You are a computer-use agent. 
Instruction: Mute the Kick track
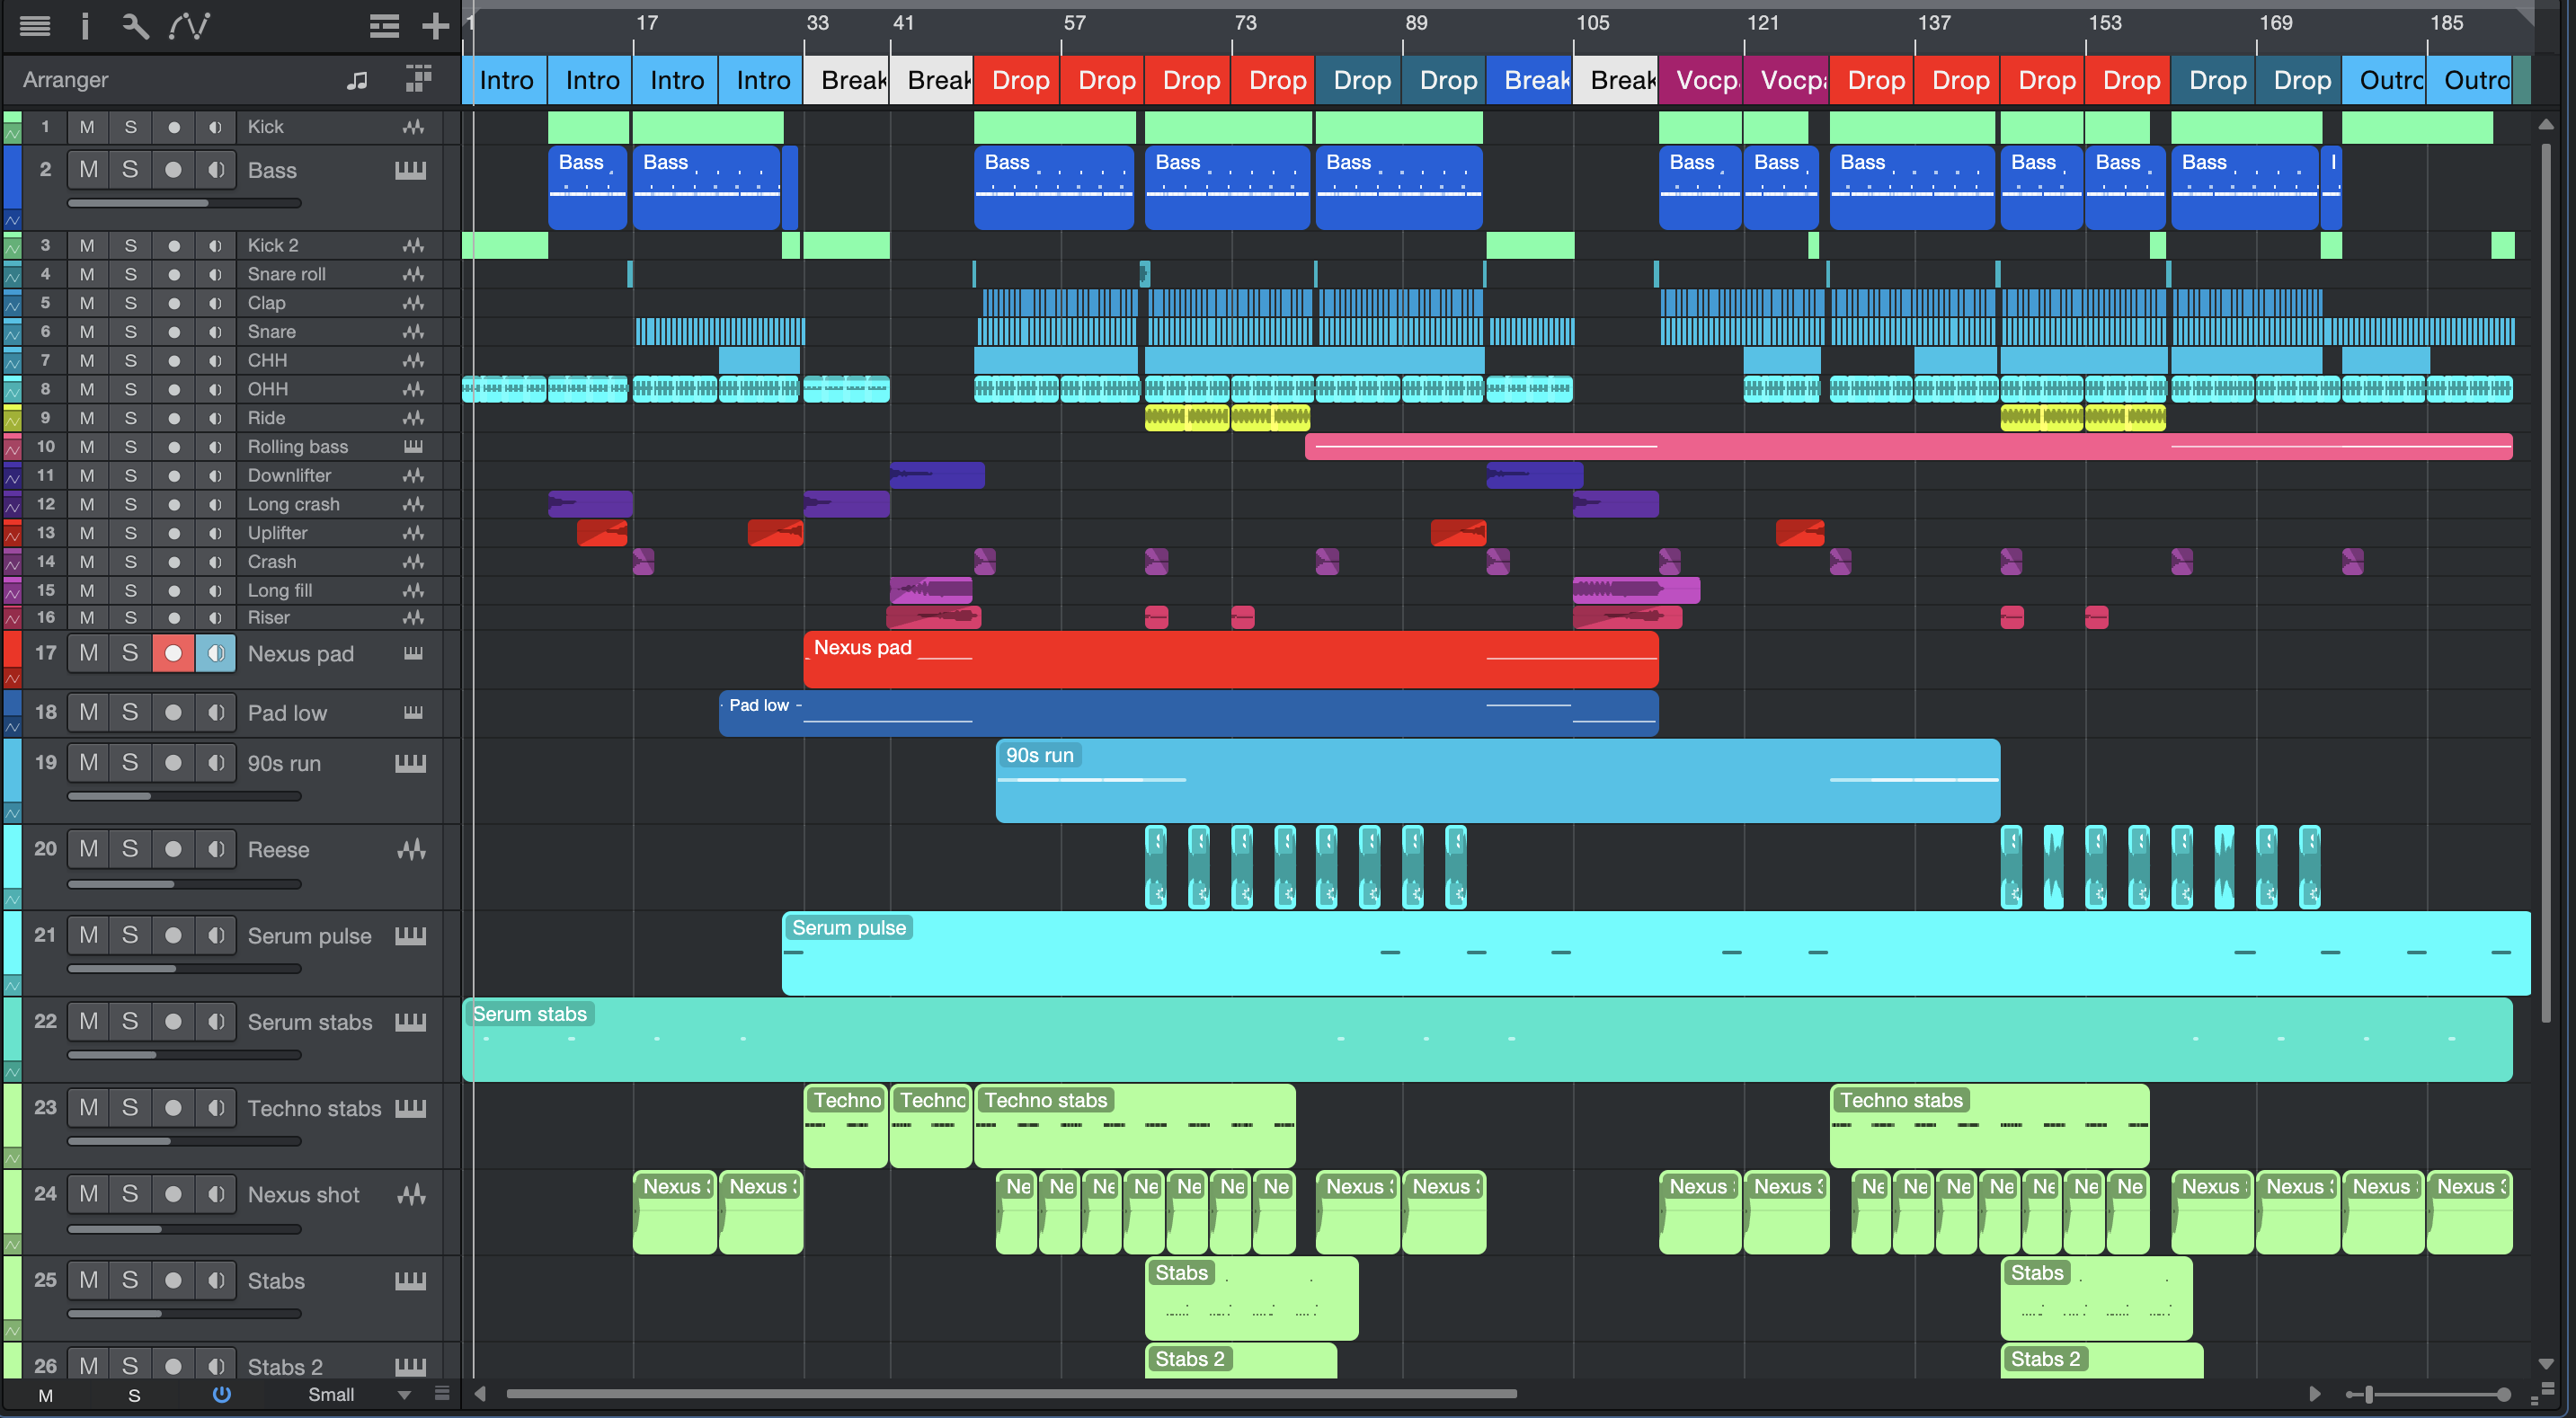pos(87,127)
